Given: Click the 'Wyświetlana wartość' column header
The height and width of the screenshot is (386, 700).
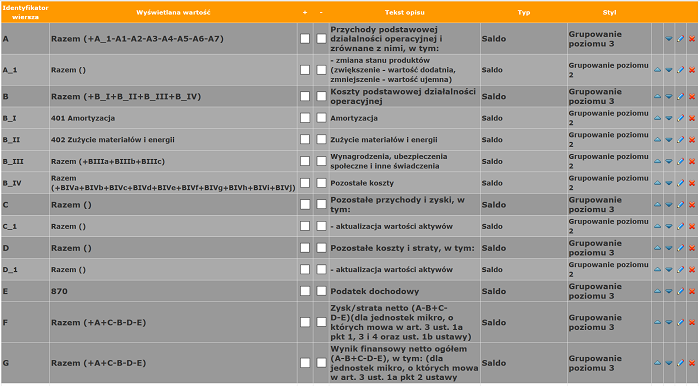Looking at the screenshot, I should pyautogui.click(x=173, y=12).
